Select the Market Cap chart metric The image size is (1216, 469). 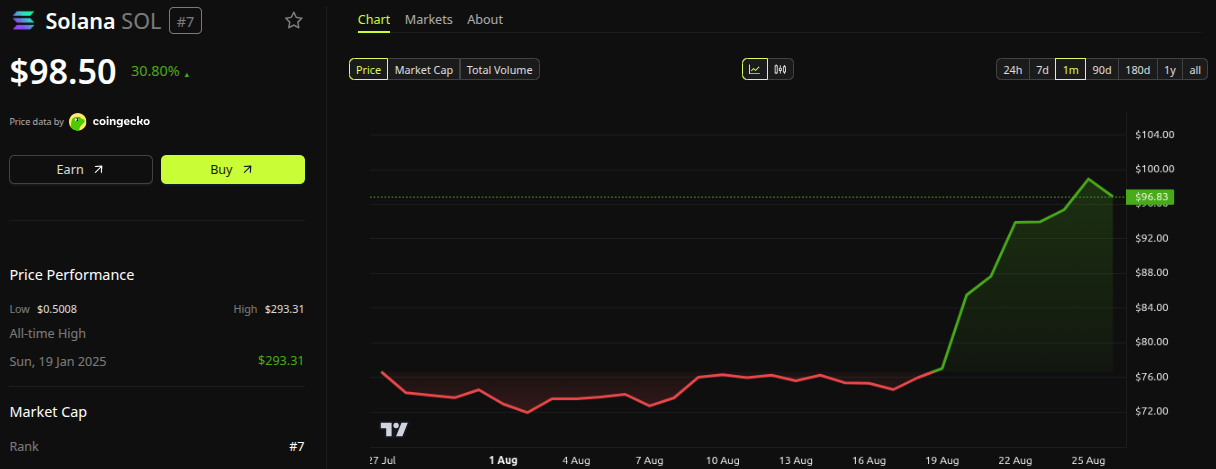pos(424,69)
